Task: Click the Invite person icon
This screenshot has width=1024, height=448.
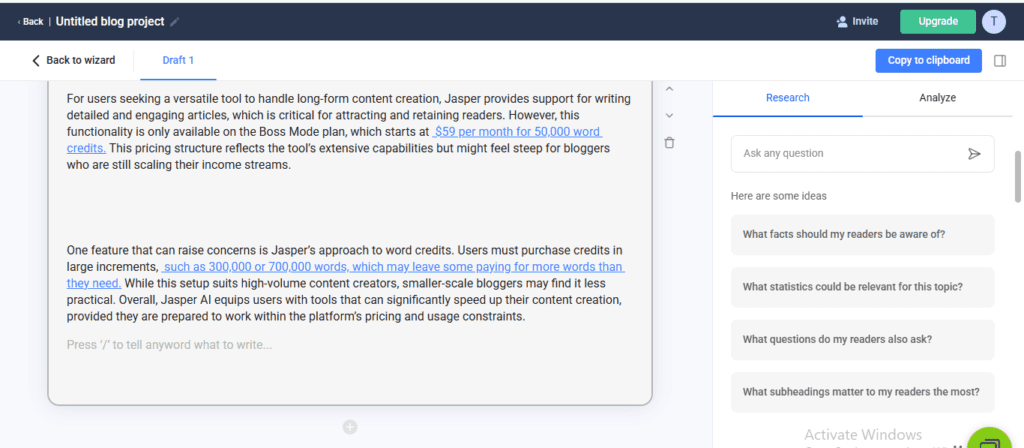Action: [x=842, y=22]
